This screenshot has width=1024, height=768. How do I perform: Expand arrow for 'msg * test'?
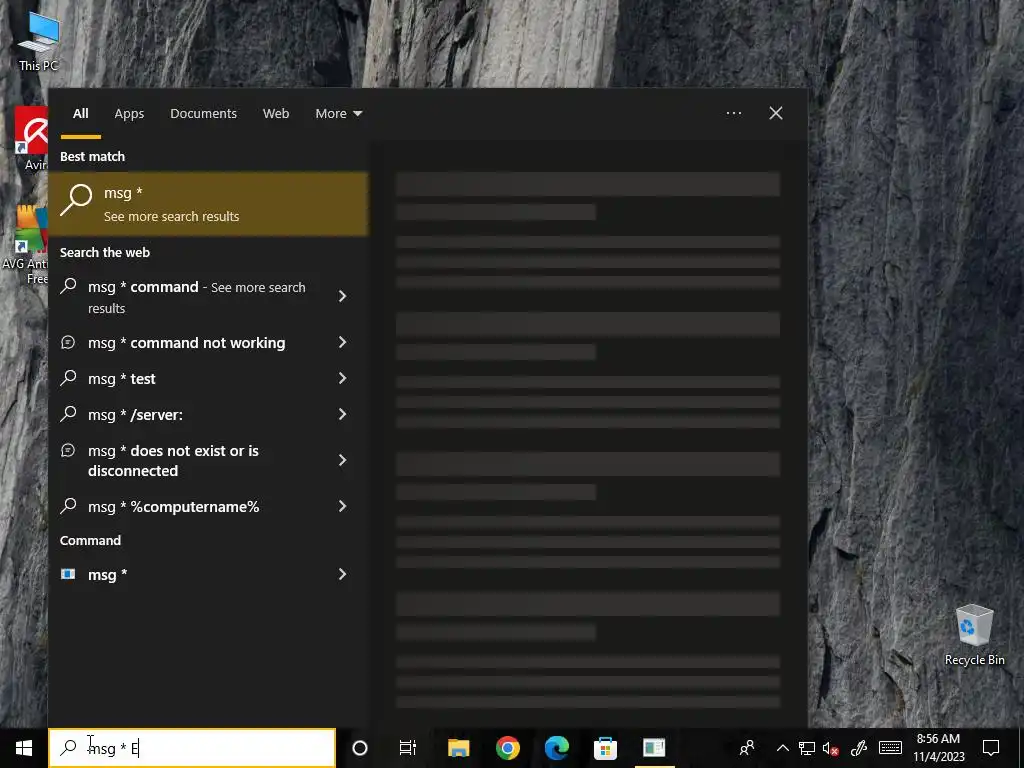click(342, 378)
